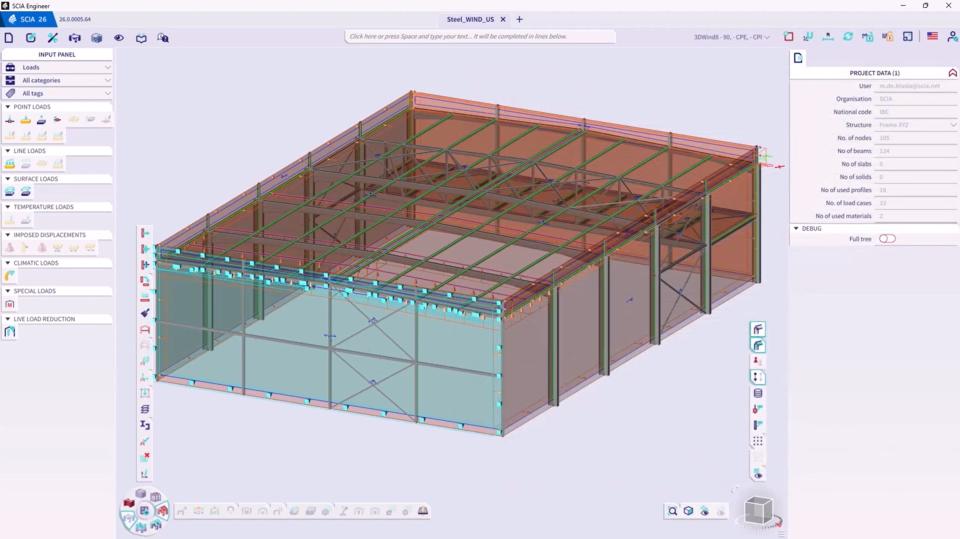Click the US flag language icon
960x539 pixels.
pyautogui.click(x=932, y=36)
